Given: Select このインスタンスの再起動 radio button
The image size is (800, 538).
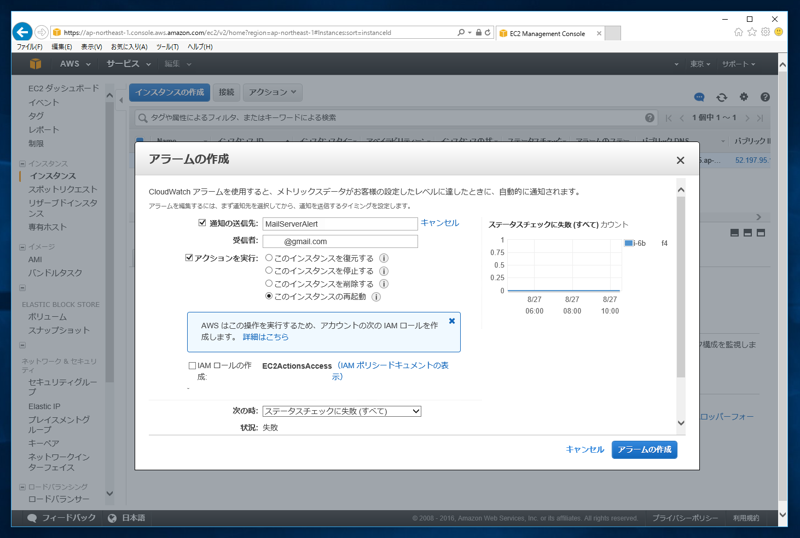Looking at the screenshot, I should [269, 296].
